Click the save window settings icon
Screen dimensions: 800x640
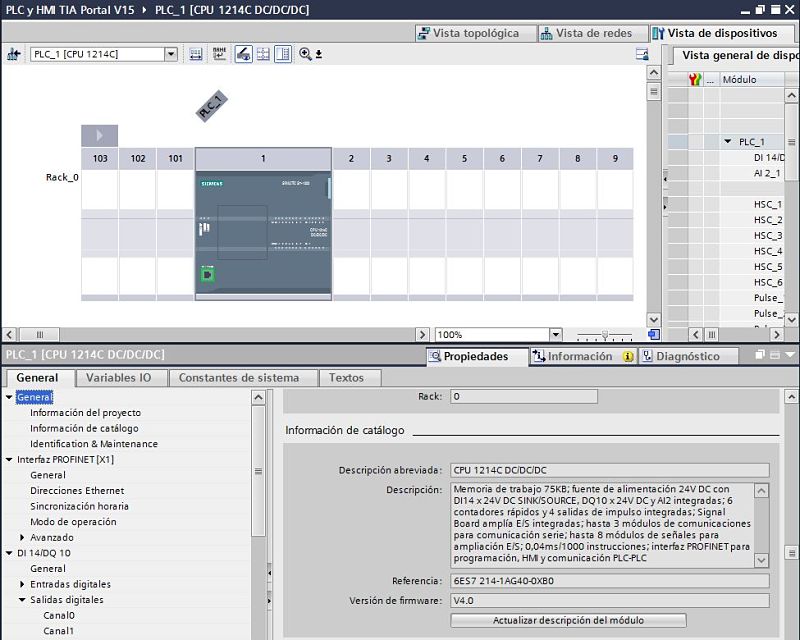(642, 54)
